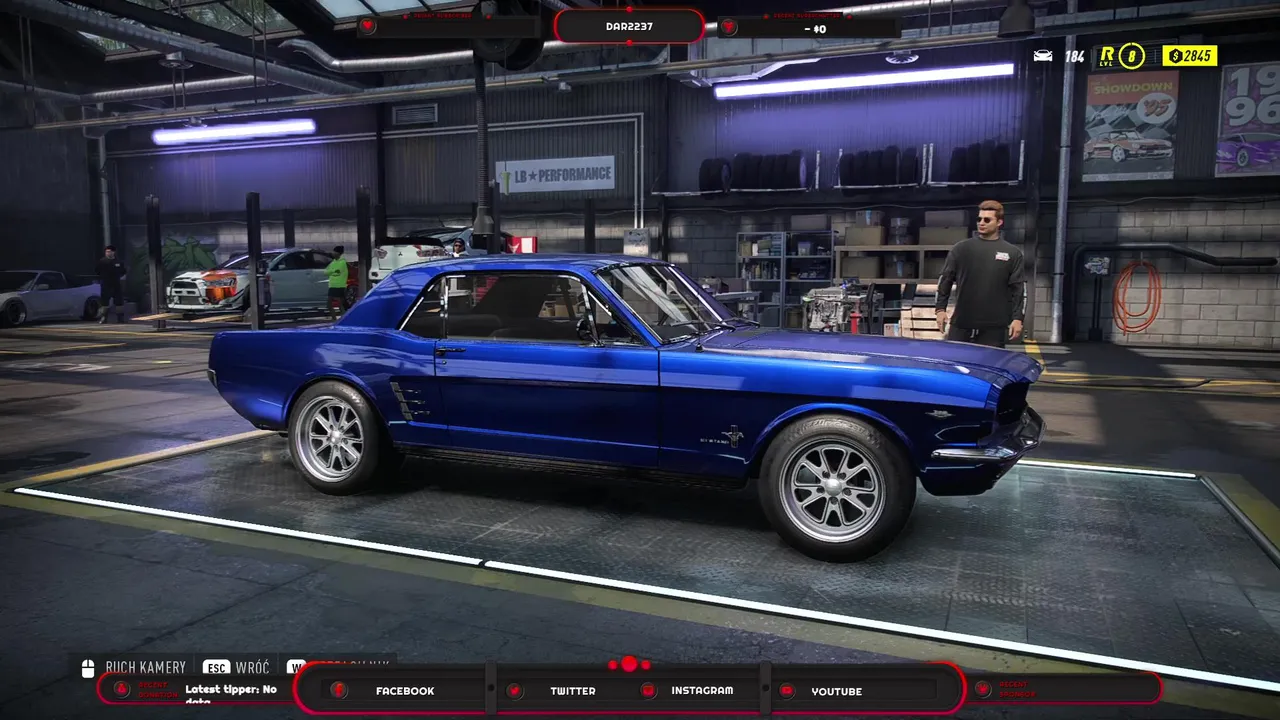Click the '- $0' donation text

815,29
